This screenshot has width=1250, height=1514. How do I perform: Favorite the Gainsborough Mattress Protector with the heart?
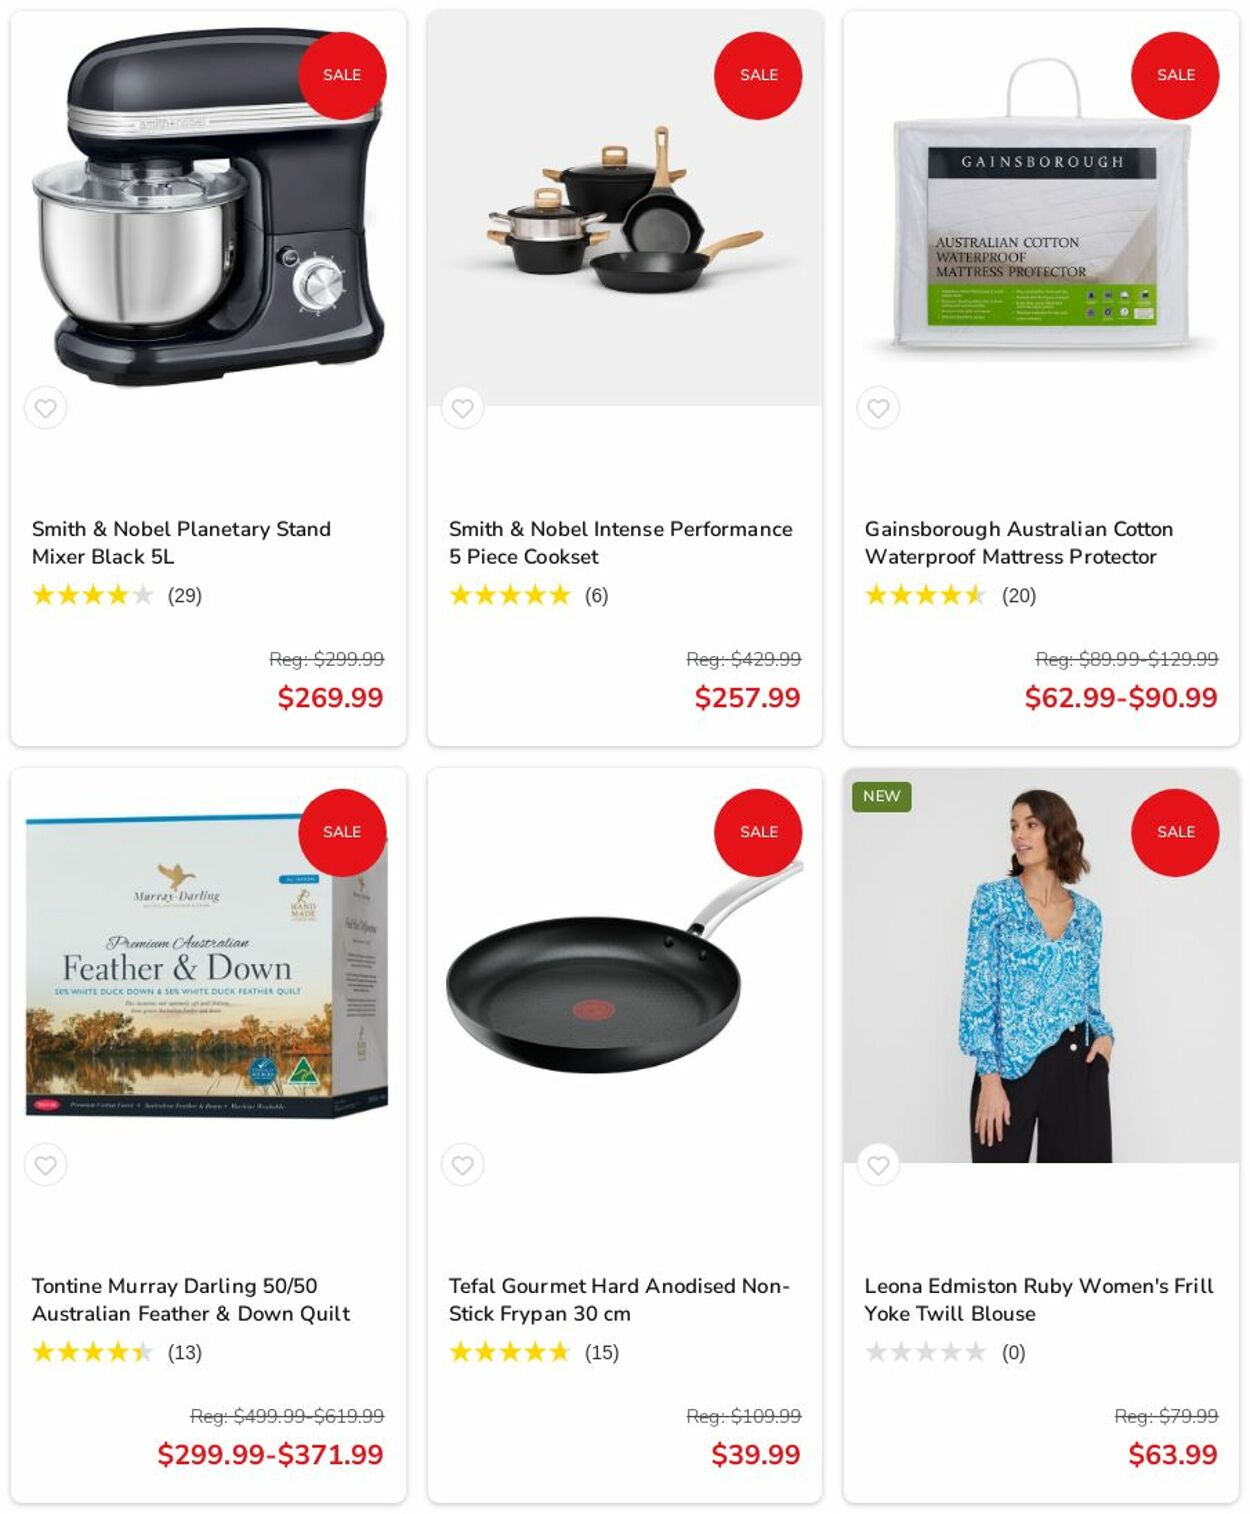click(878, 408)
